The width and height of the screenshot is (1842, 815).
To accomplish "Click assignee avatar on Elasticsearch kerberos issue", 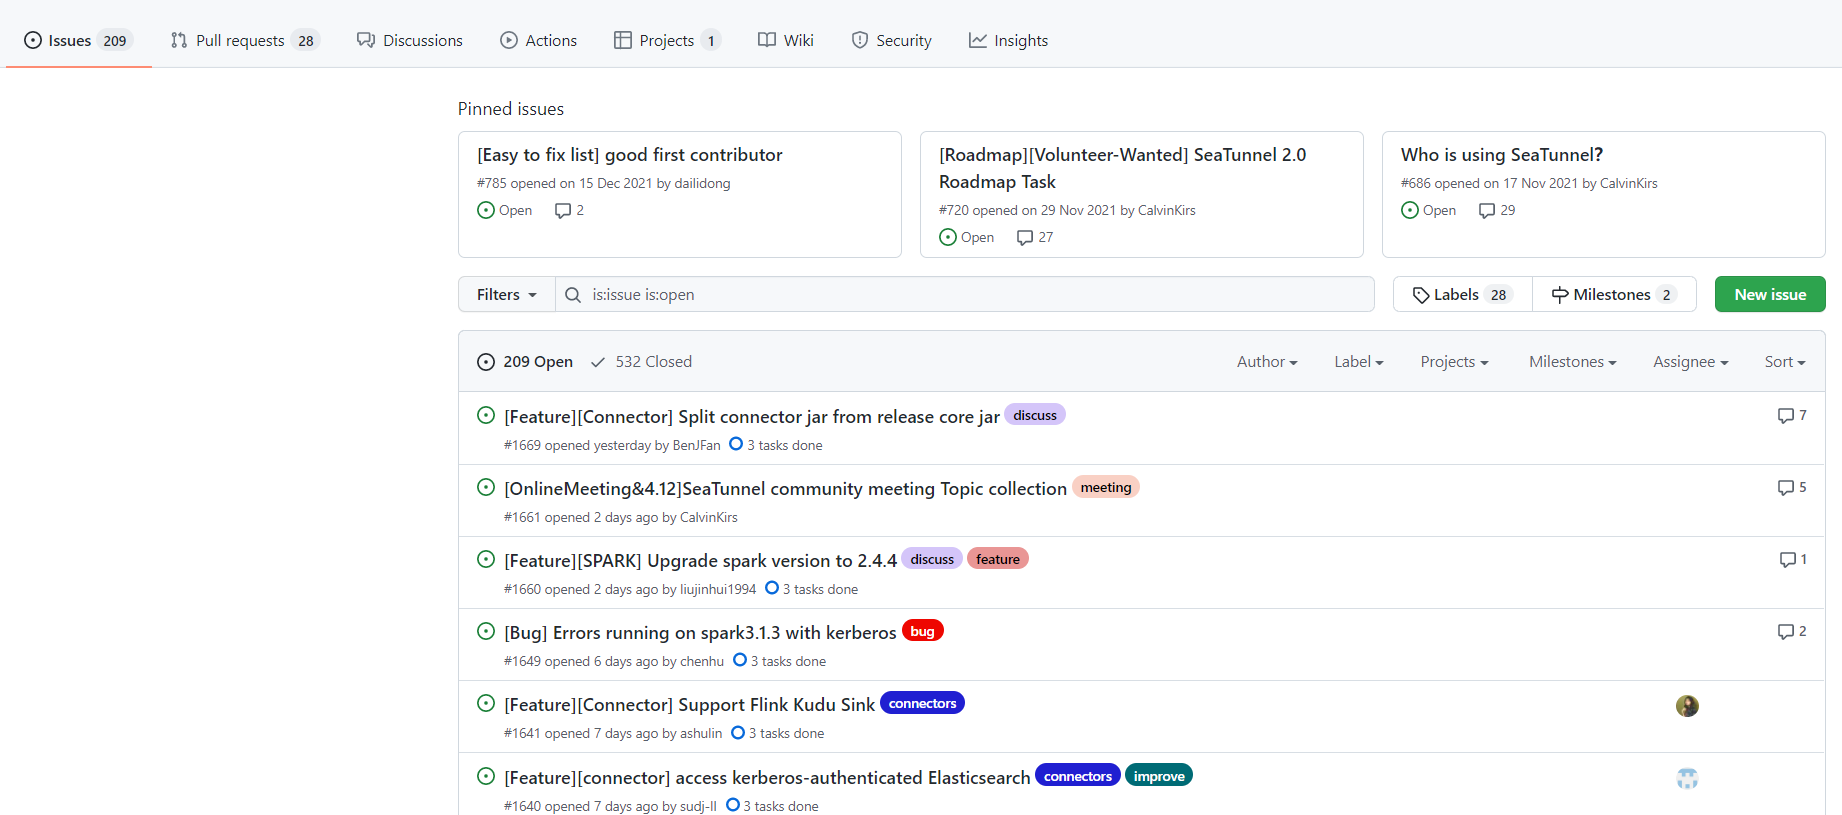I will tap(1687, 778).
